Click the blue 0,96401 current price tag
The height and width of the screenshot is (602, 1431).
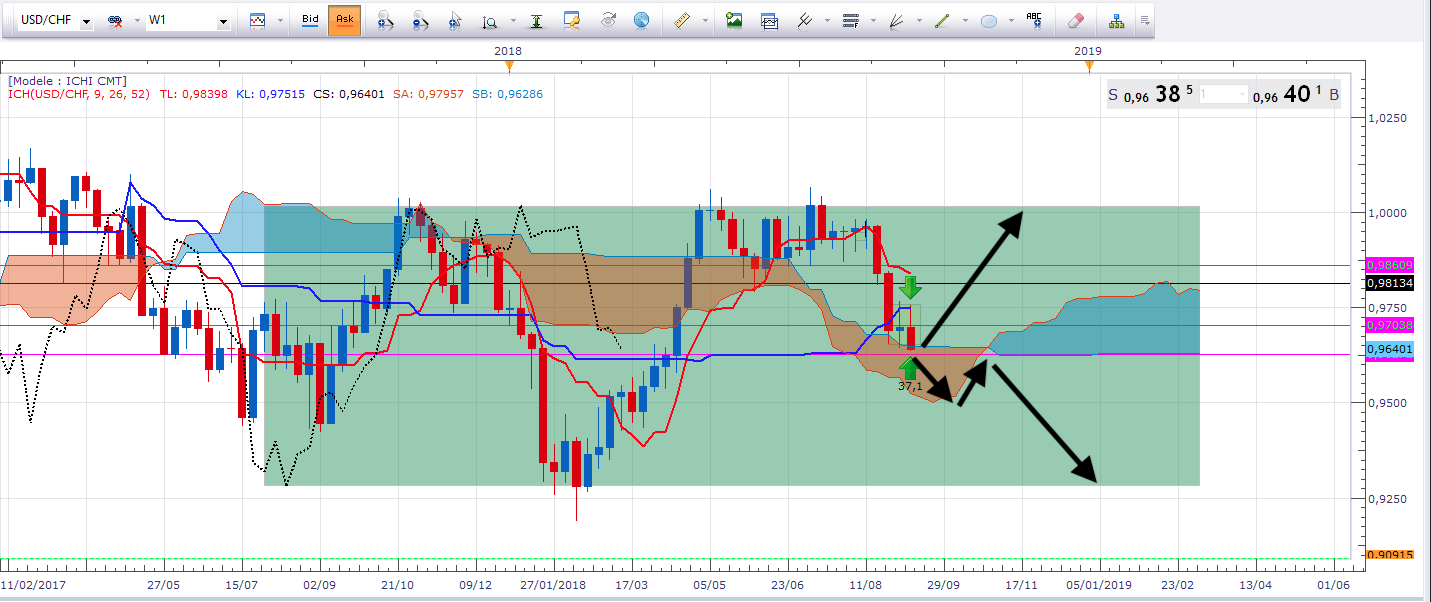click(x=1388, y=349)
